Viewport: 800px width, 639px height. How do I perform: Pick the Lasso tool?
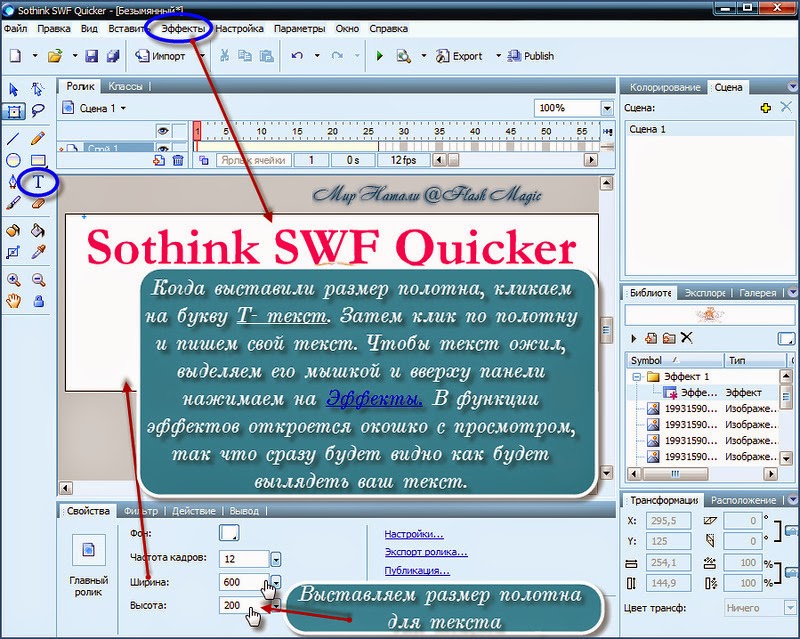(x=38, y=111)
